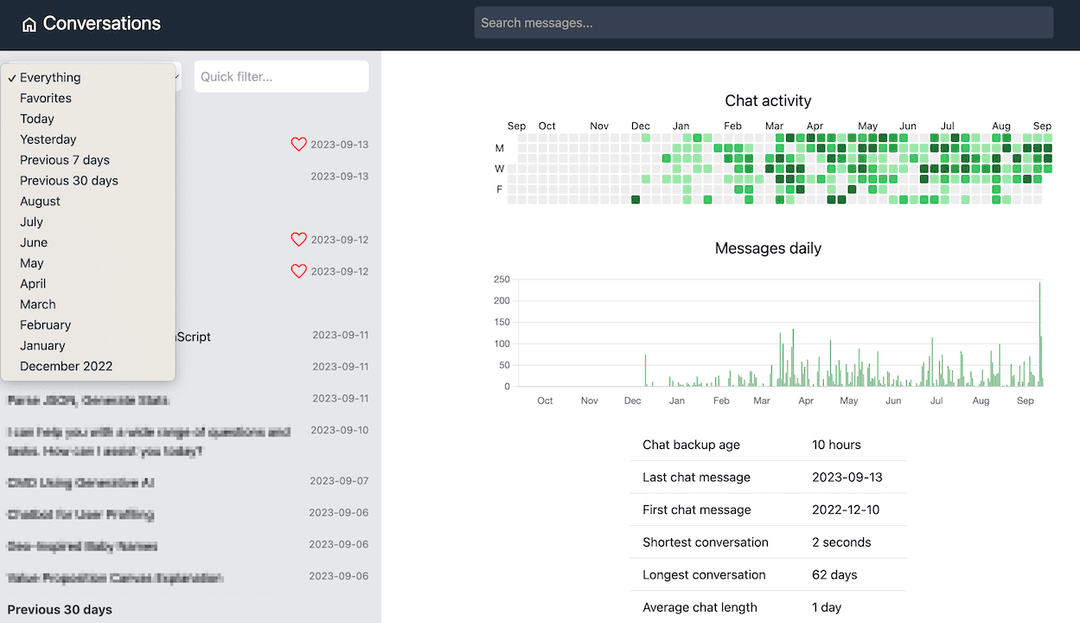
Task: Focus the Quick filter input box
Action: [x=281, y=76]
